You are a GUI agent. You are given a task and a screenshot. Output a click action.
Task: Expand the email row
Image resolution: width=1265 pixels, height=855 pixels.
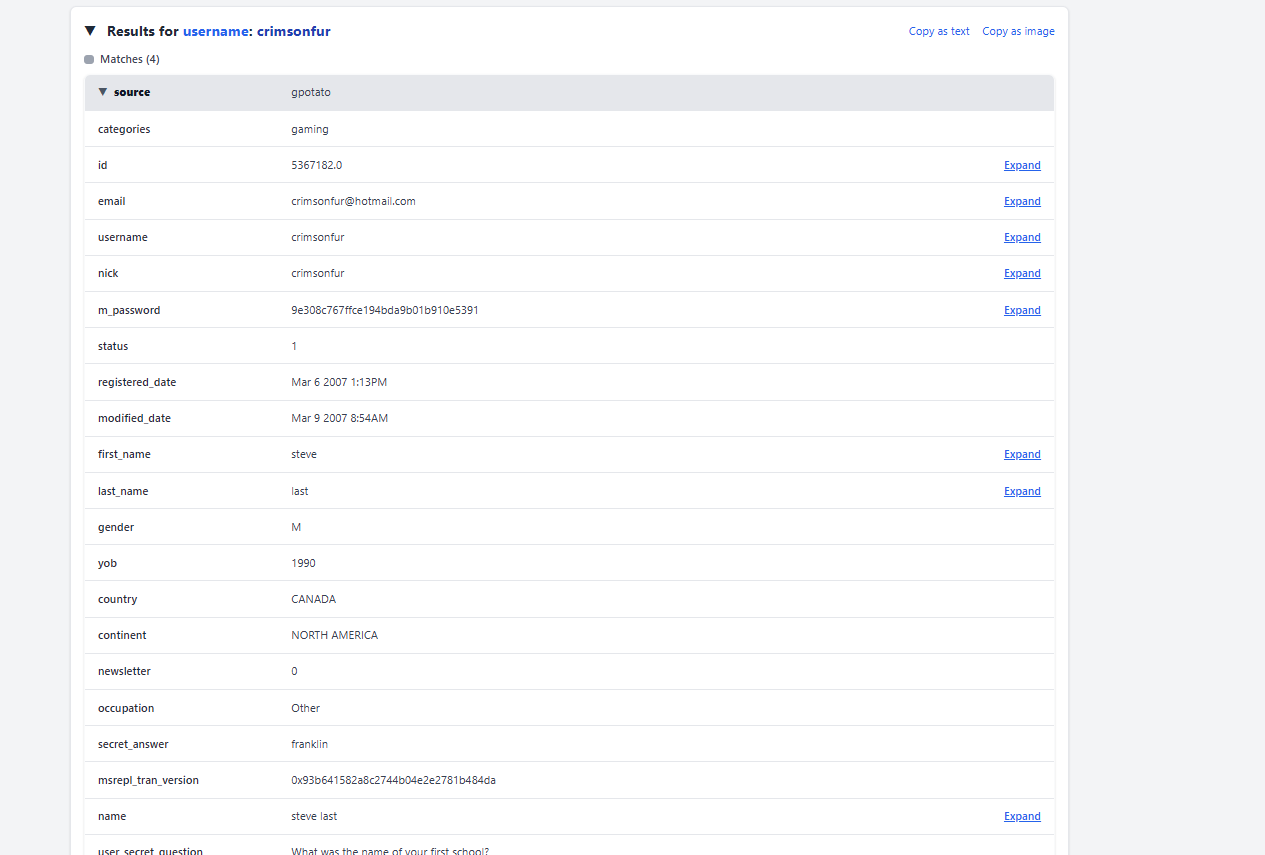pos(1022,201)
